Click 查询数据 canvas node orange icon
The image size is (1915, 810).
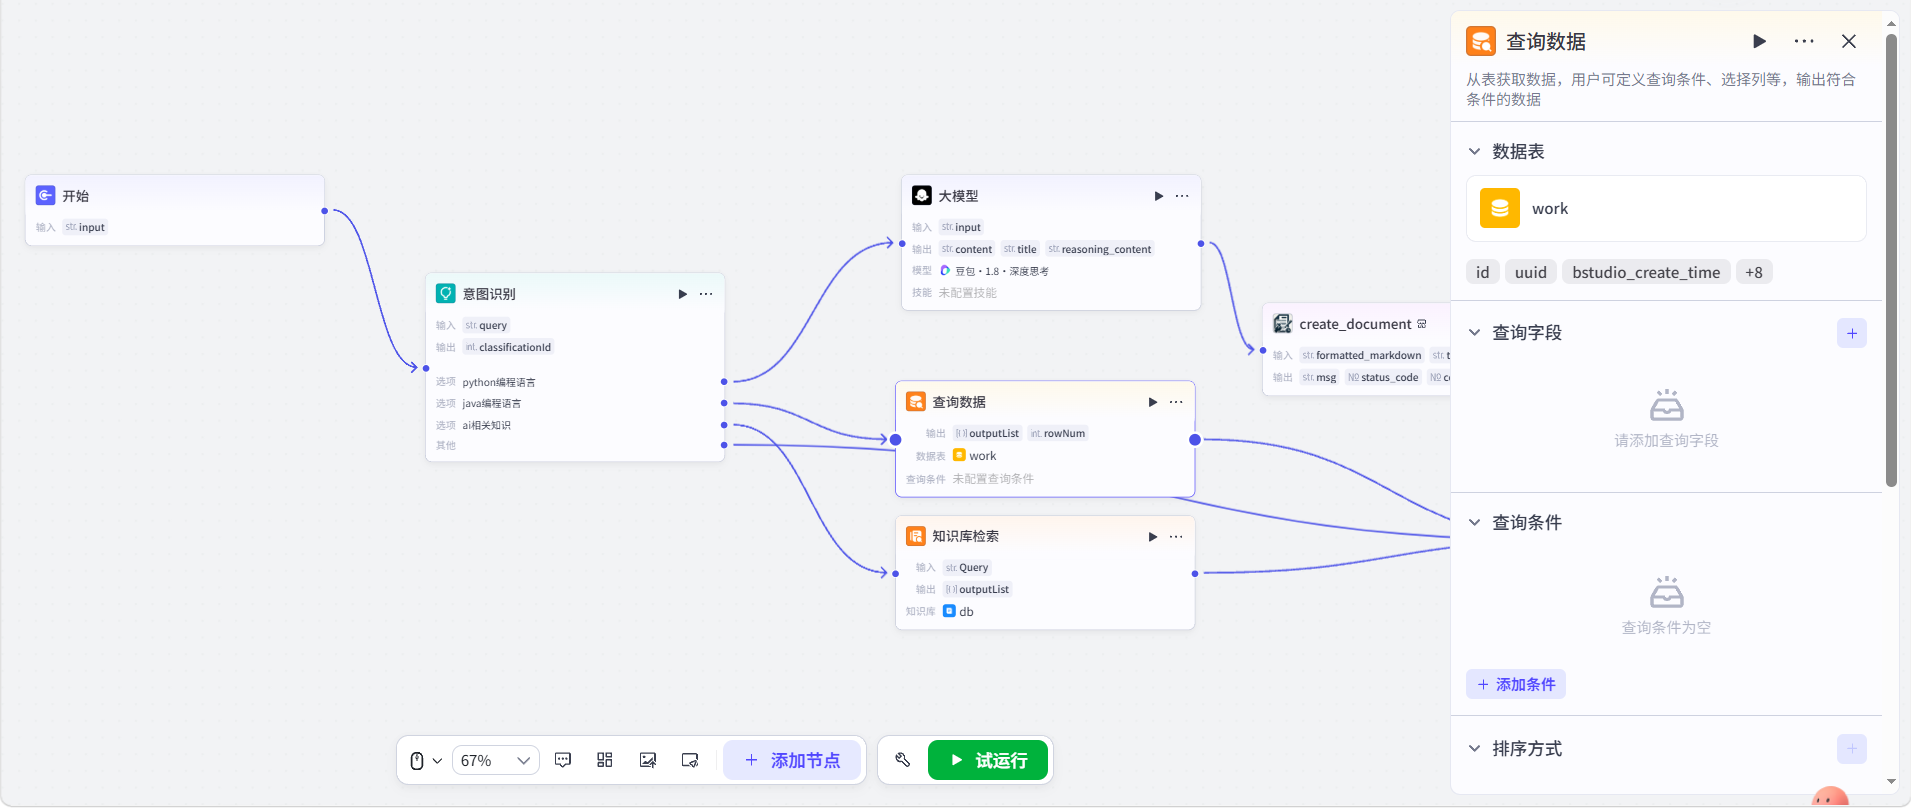coord(916,402)
